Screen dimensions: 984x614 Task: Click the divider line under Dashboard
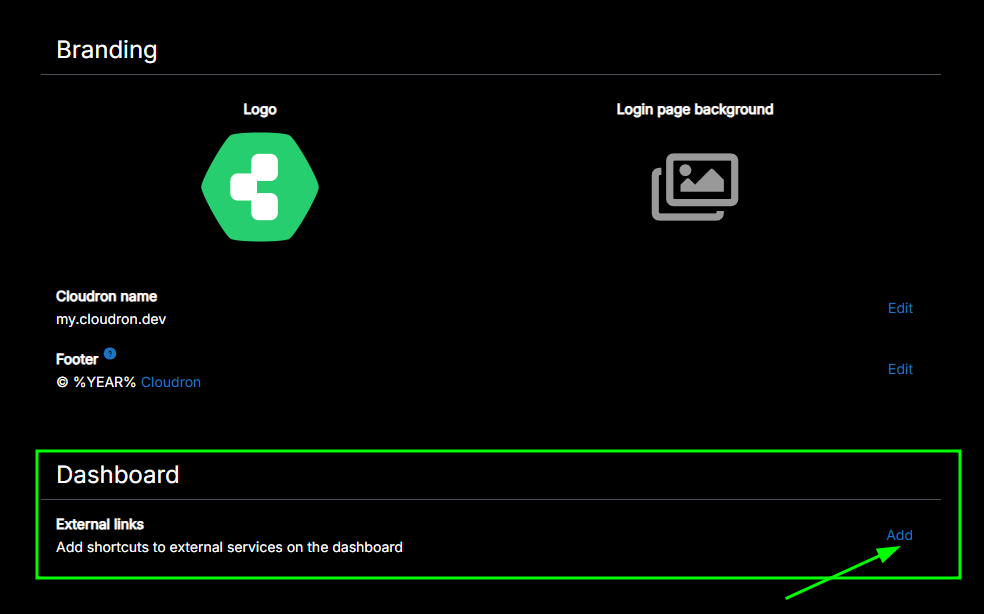(x=490, y=499)
